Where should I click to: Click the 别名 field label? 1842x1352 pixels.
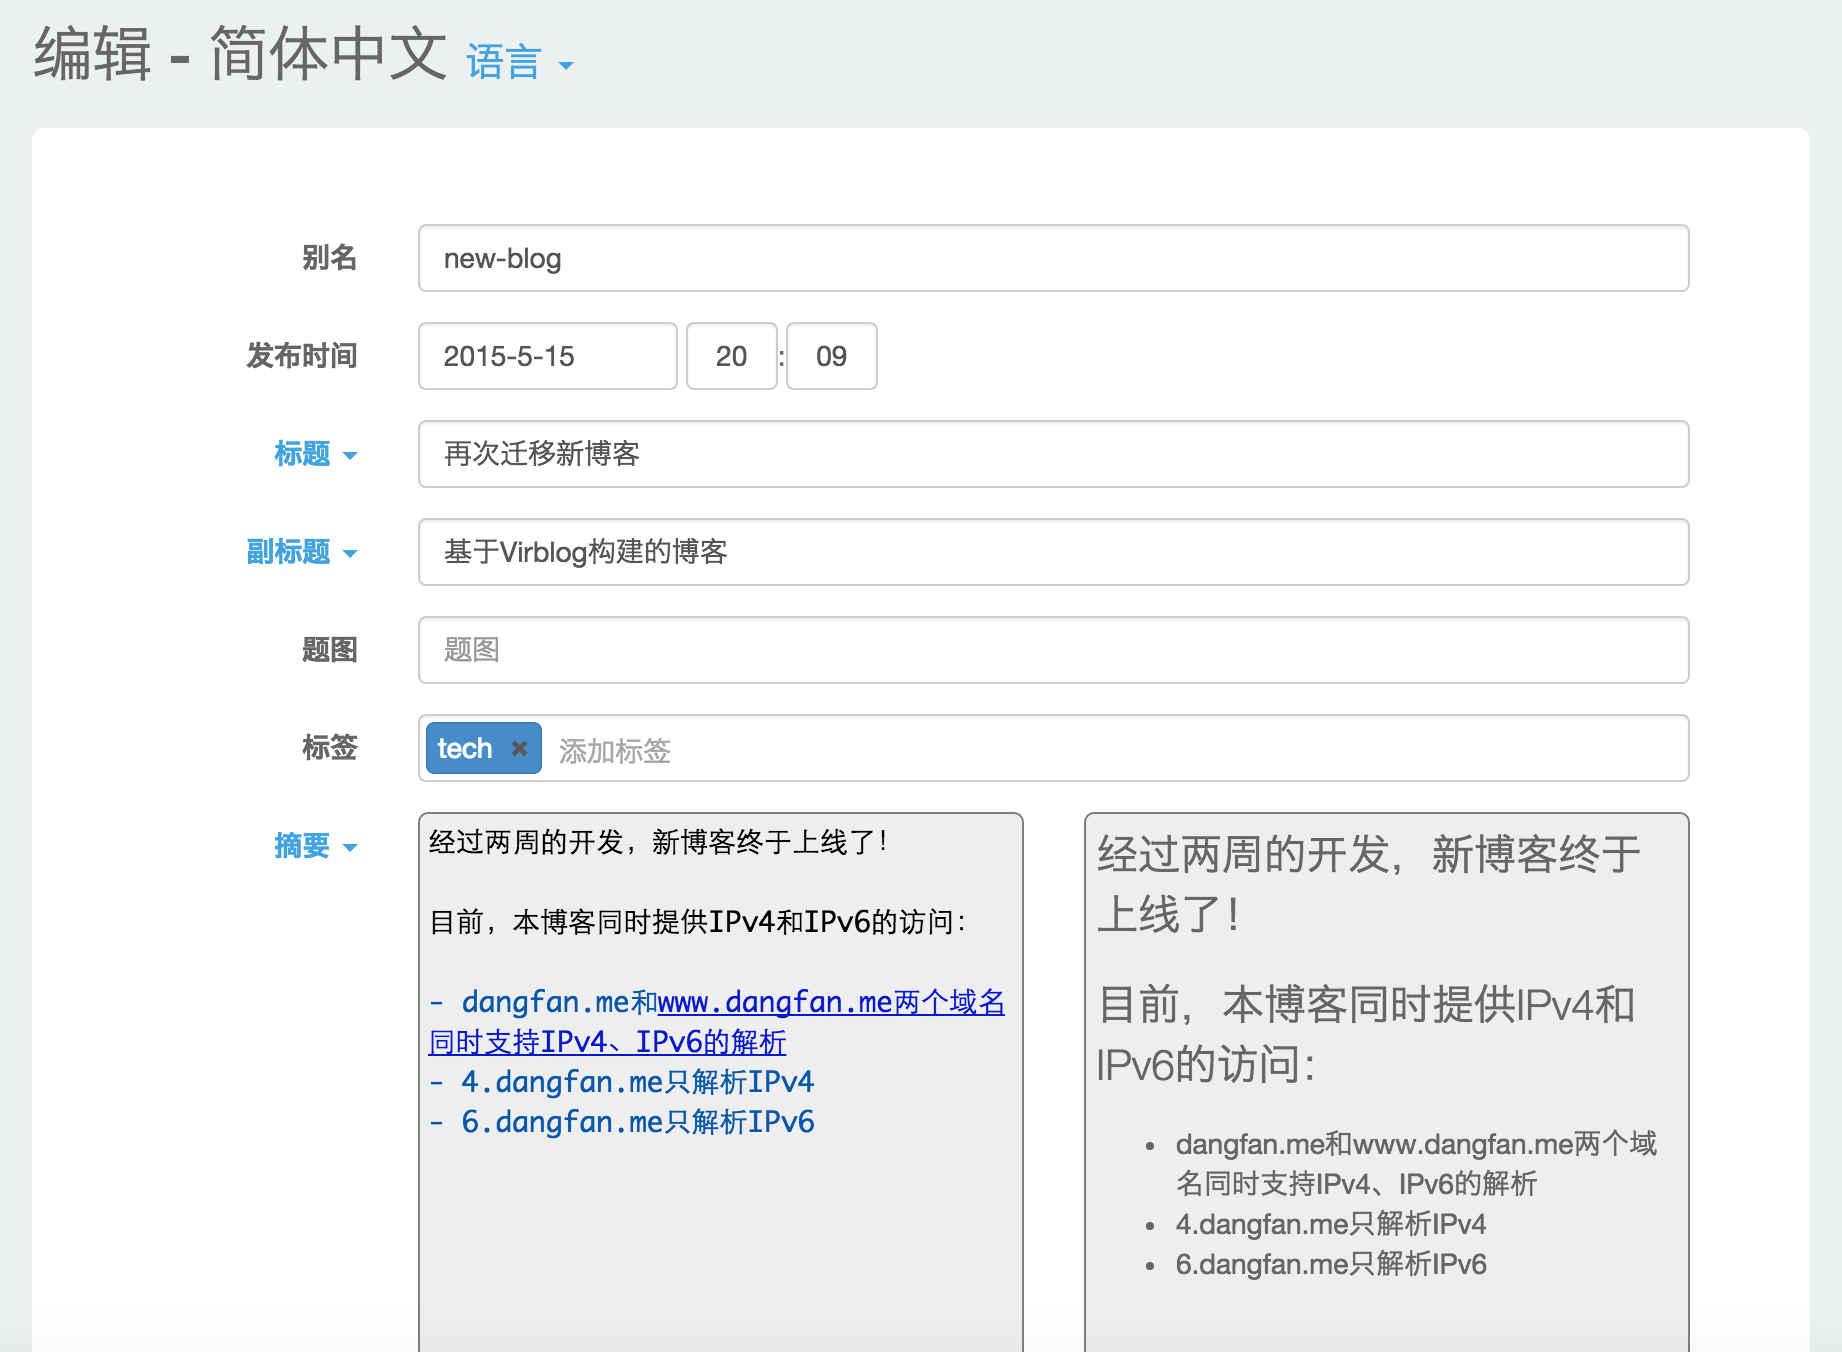pos(329,258)
